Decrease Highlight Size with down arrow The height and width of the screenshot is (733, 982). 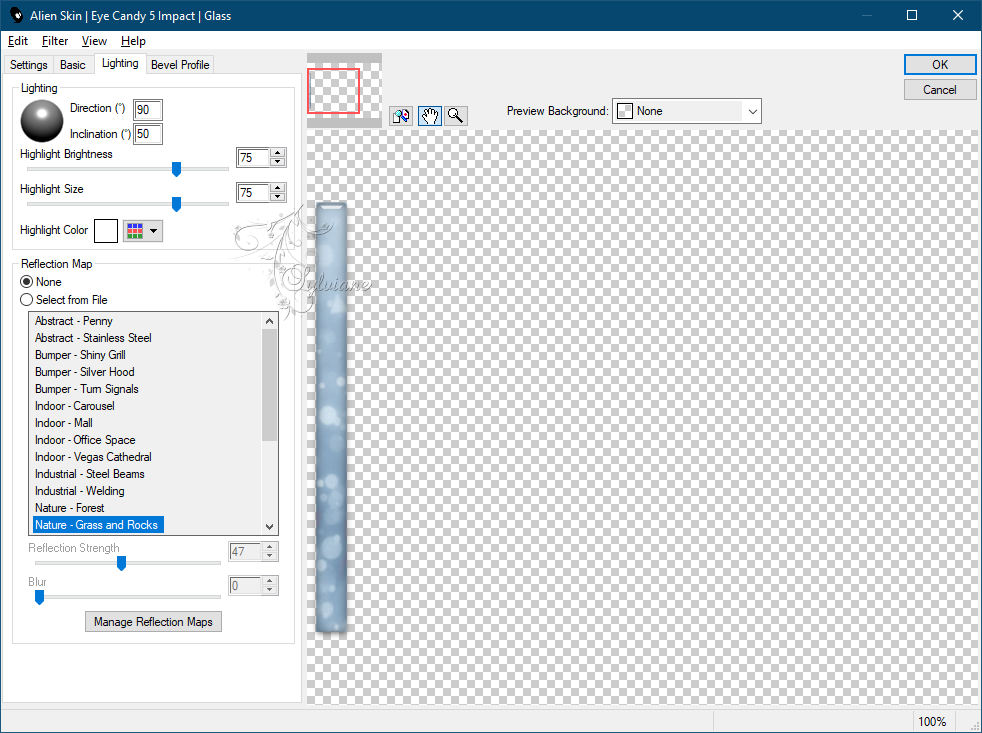[278, 197]
